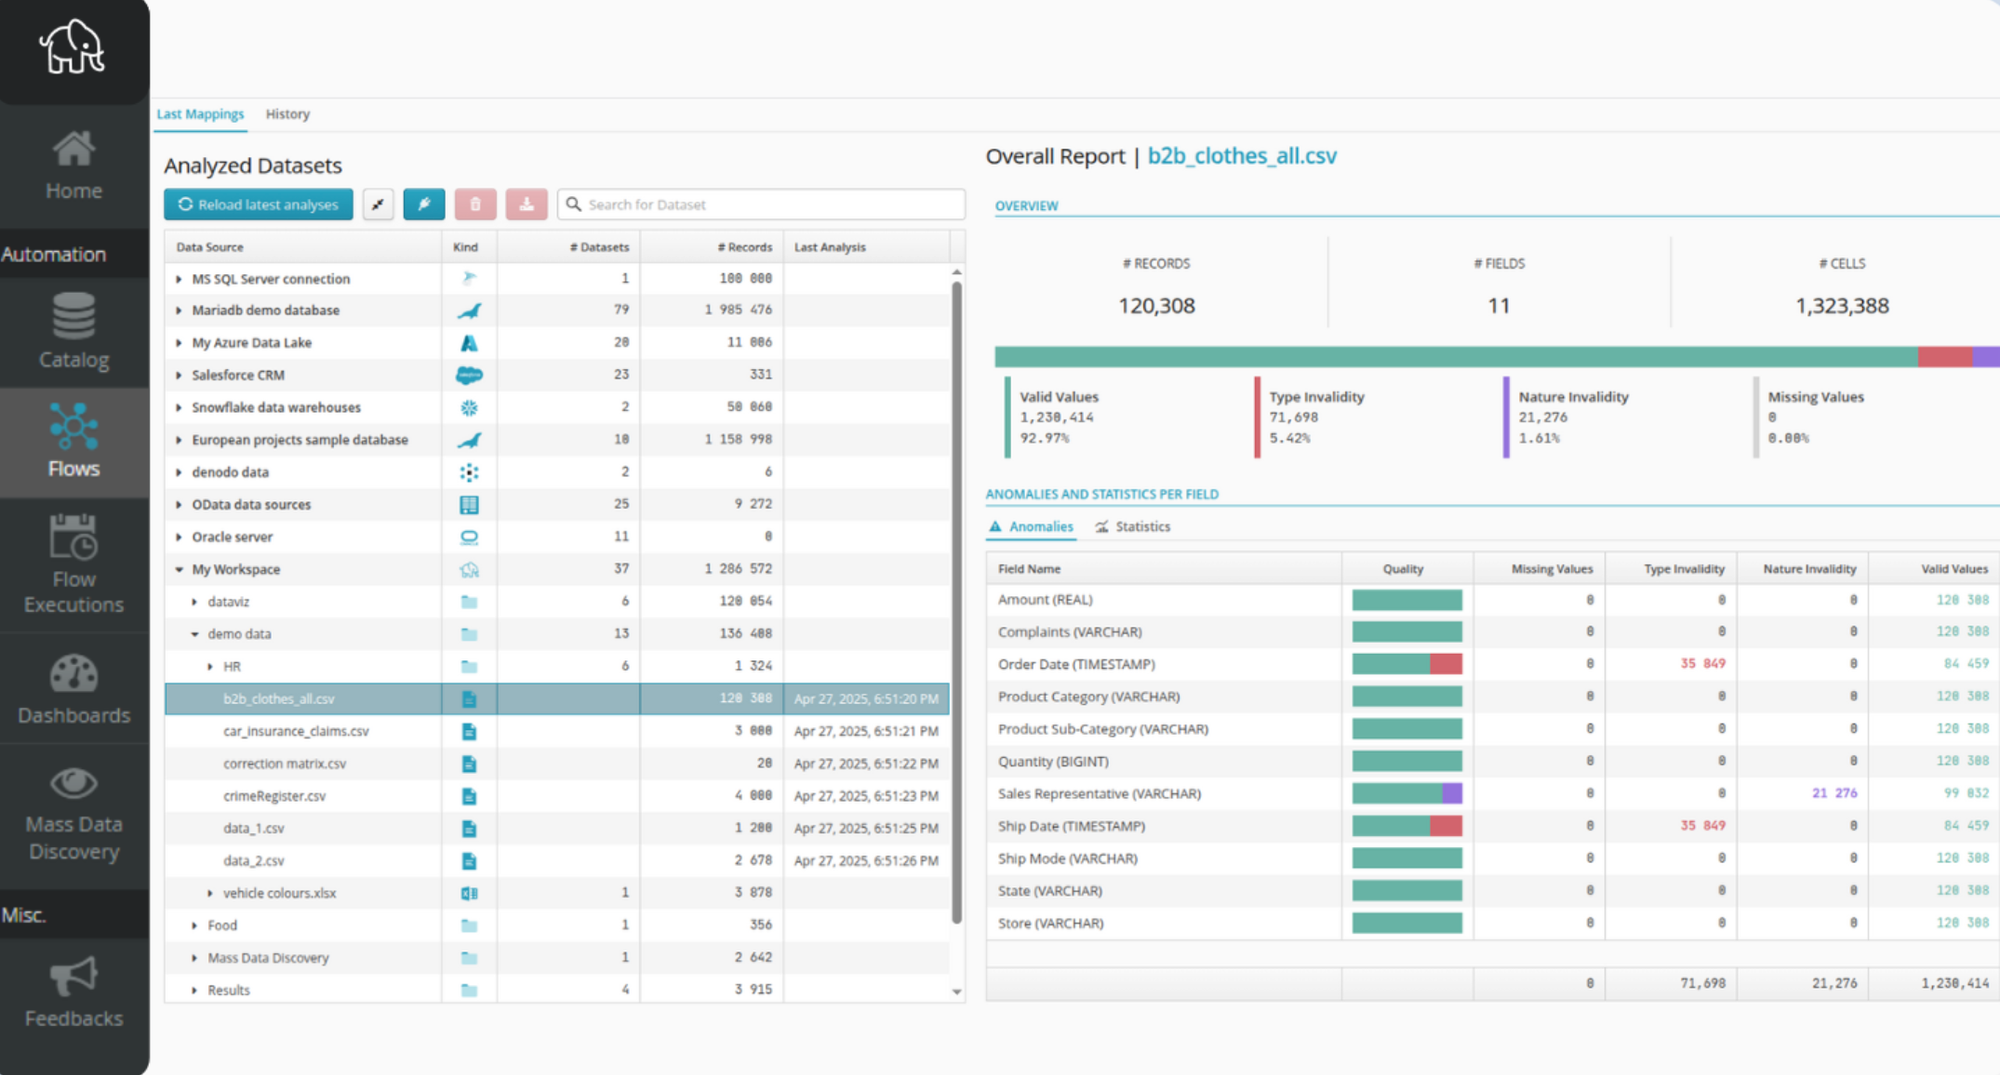Open Mass Data Discovery eye icon
Screen dimensions: 2000x1075
[74, 783]
